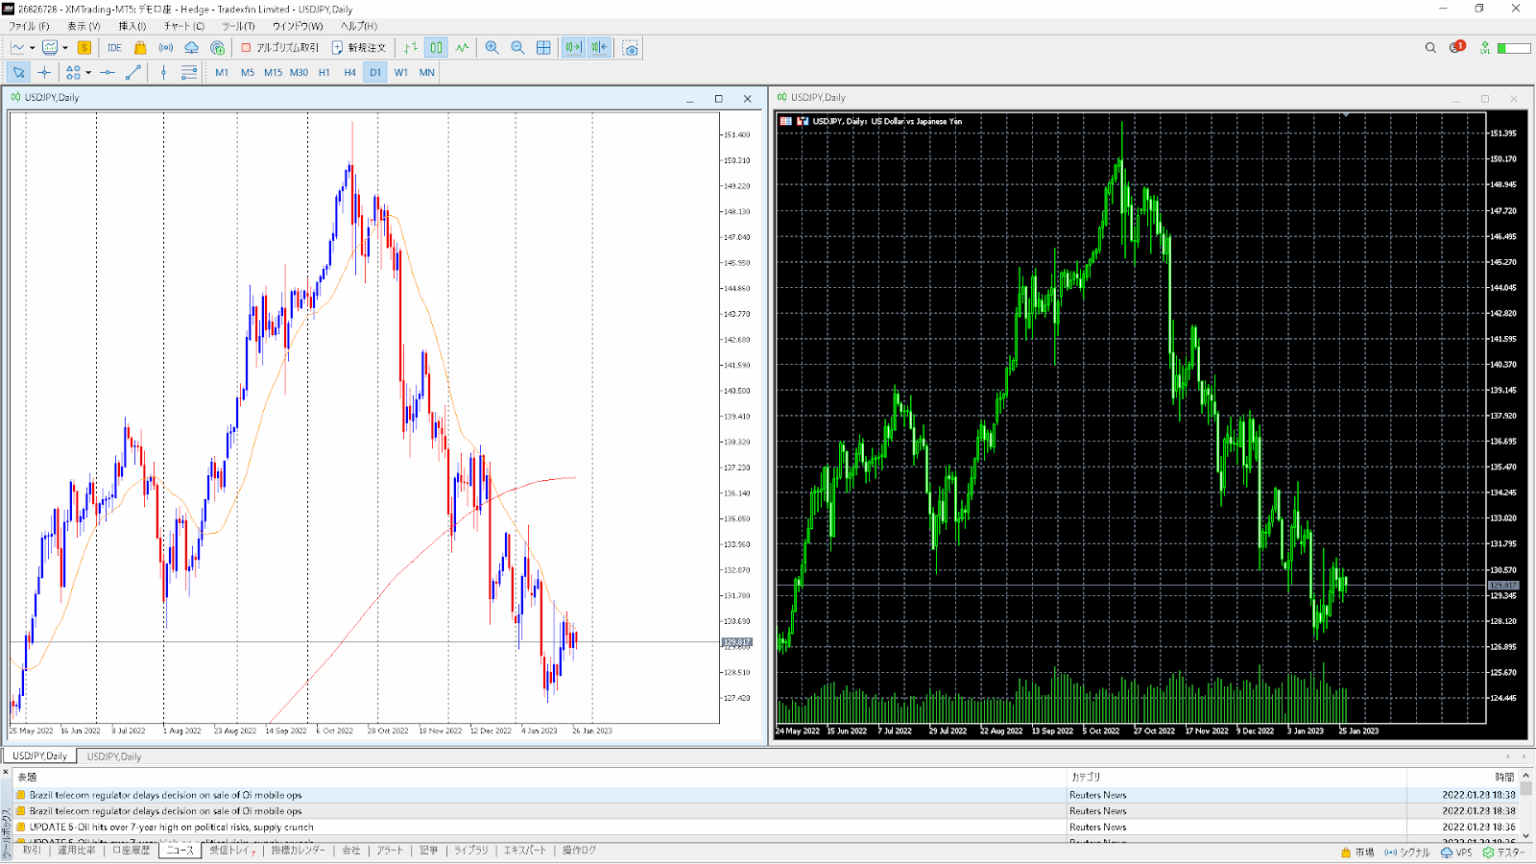Switch chart to candlestick display mode

click(437, 48)
